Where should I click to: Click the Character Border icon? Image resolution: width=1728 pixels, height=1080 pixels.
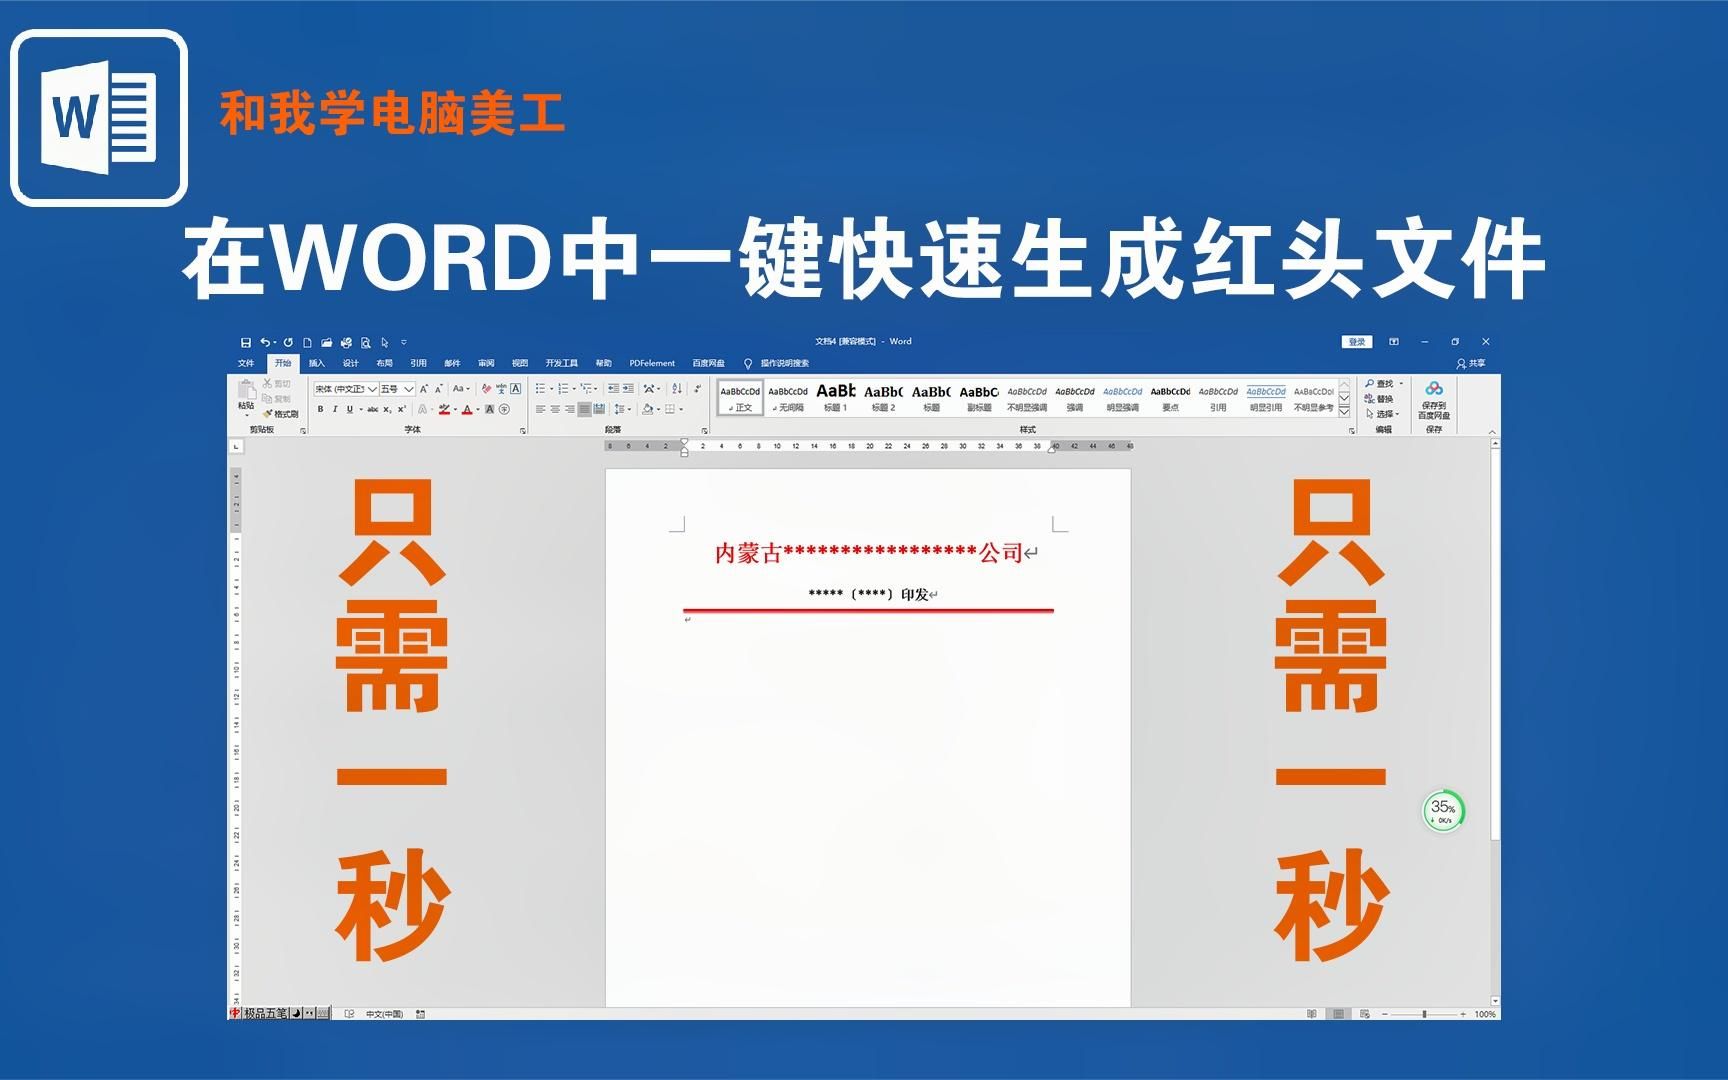pyautogui.click(x=516, y=388)
